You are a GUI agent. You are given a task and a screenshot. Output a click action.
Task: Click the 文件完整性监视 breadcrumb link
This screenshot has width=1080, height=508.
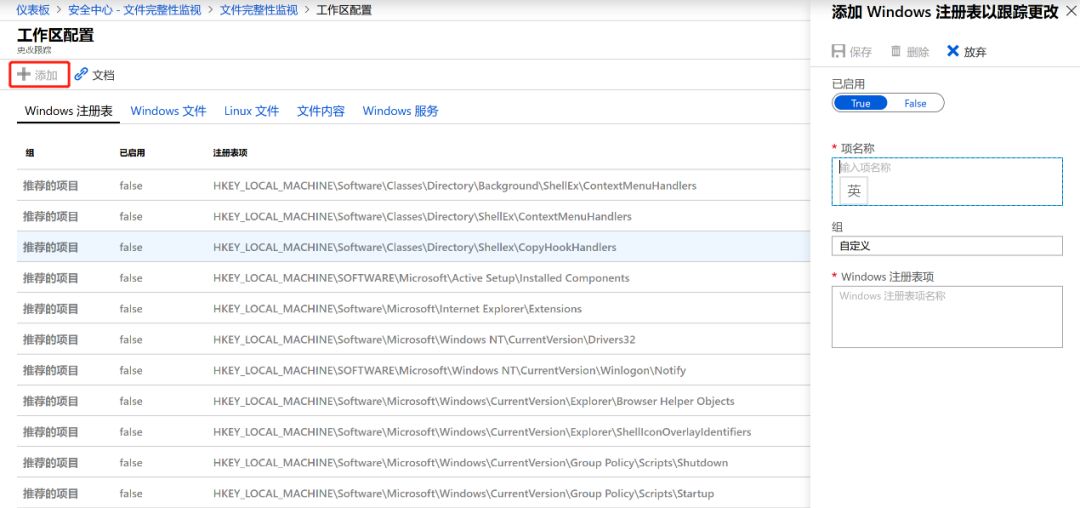258,10
